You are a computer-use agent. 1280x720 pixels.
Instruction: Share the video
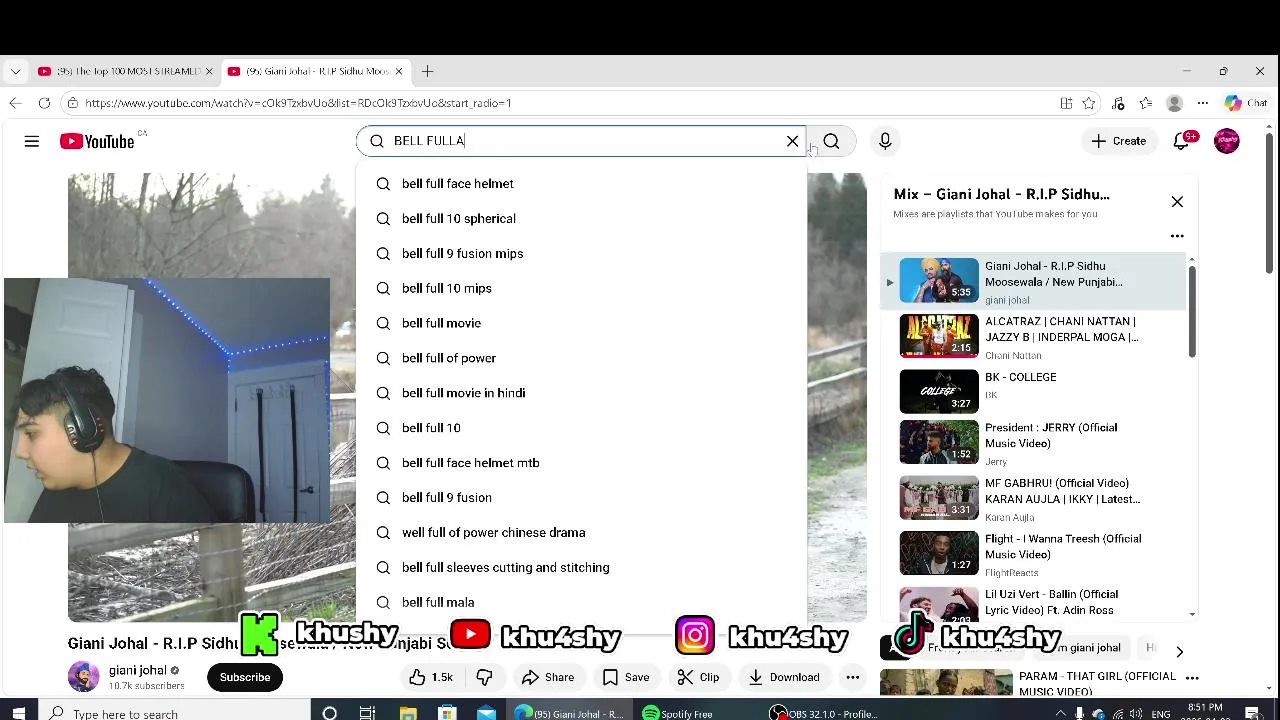548,677
